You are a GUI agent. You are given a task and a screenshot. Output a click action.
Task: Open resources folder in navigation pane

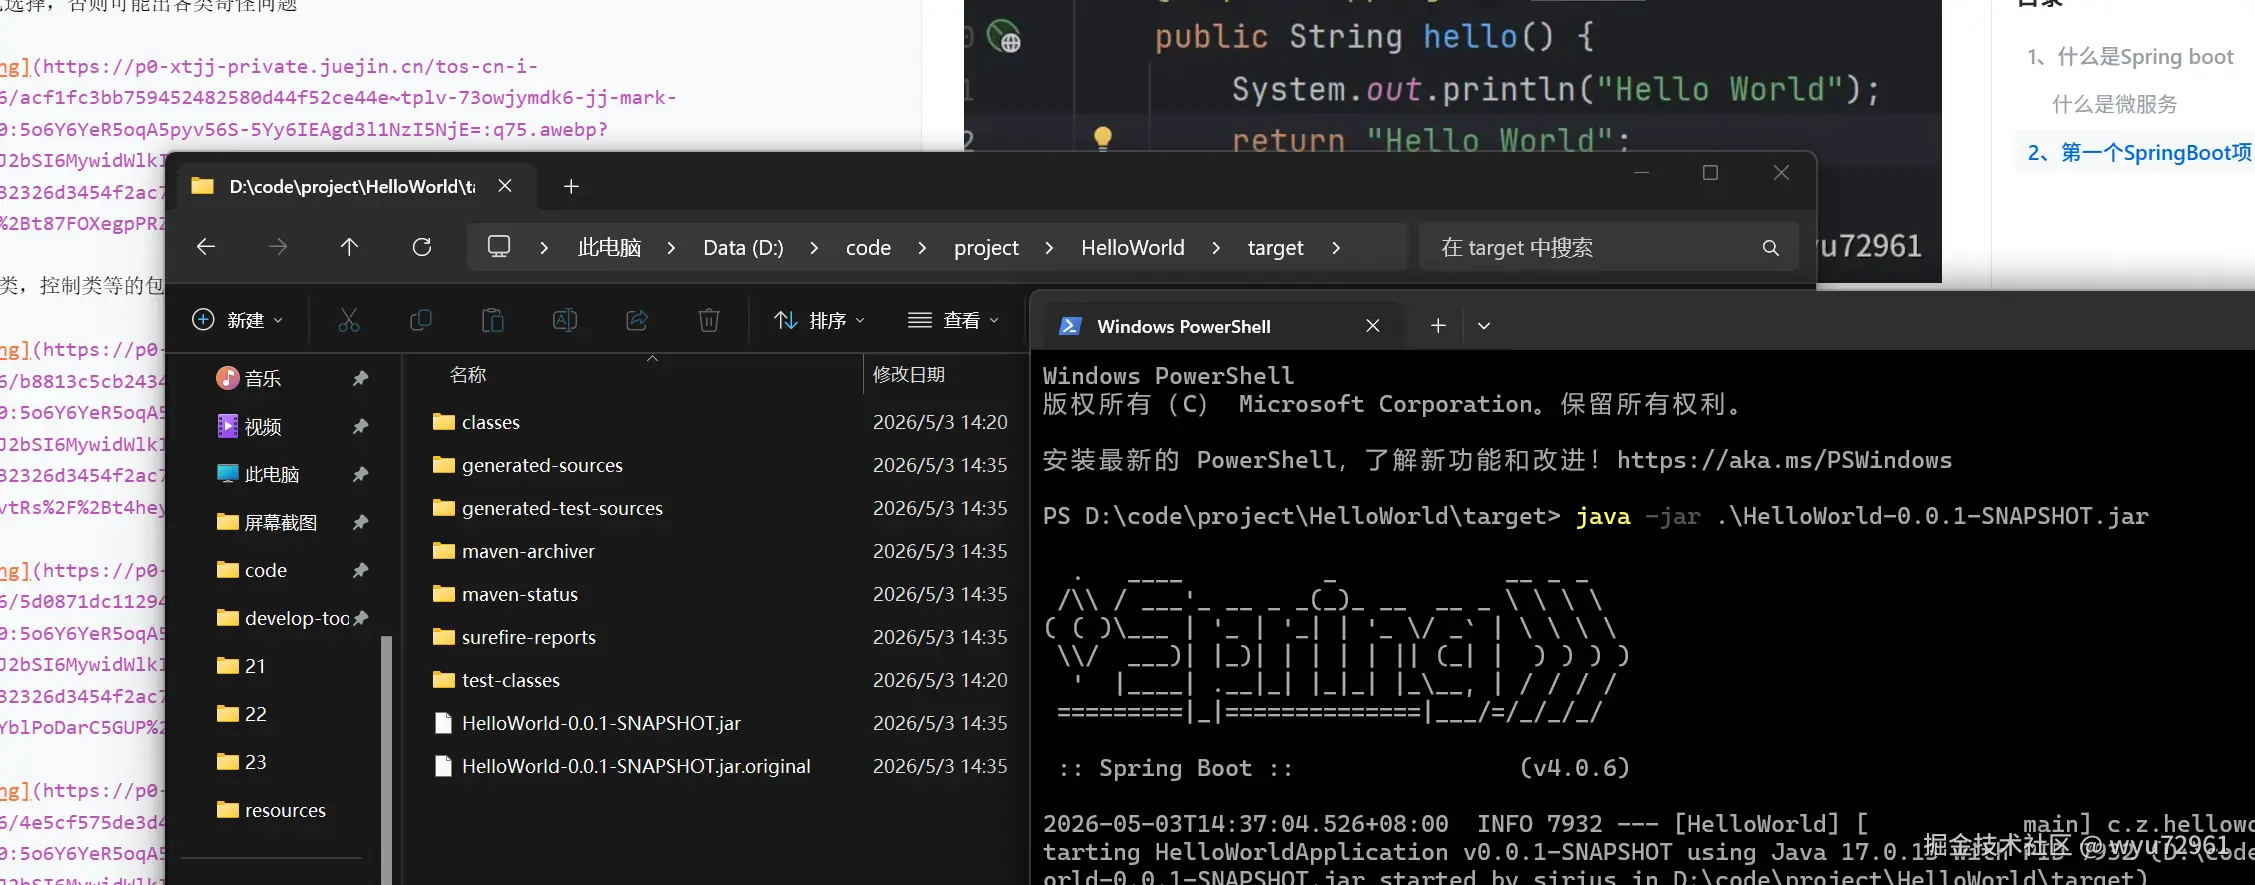tap(272, 810)
